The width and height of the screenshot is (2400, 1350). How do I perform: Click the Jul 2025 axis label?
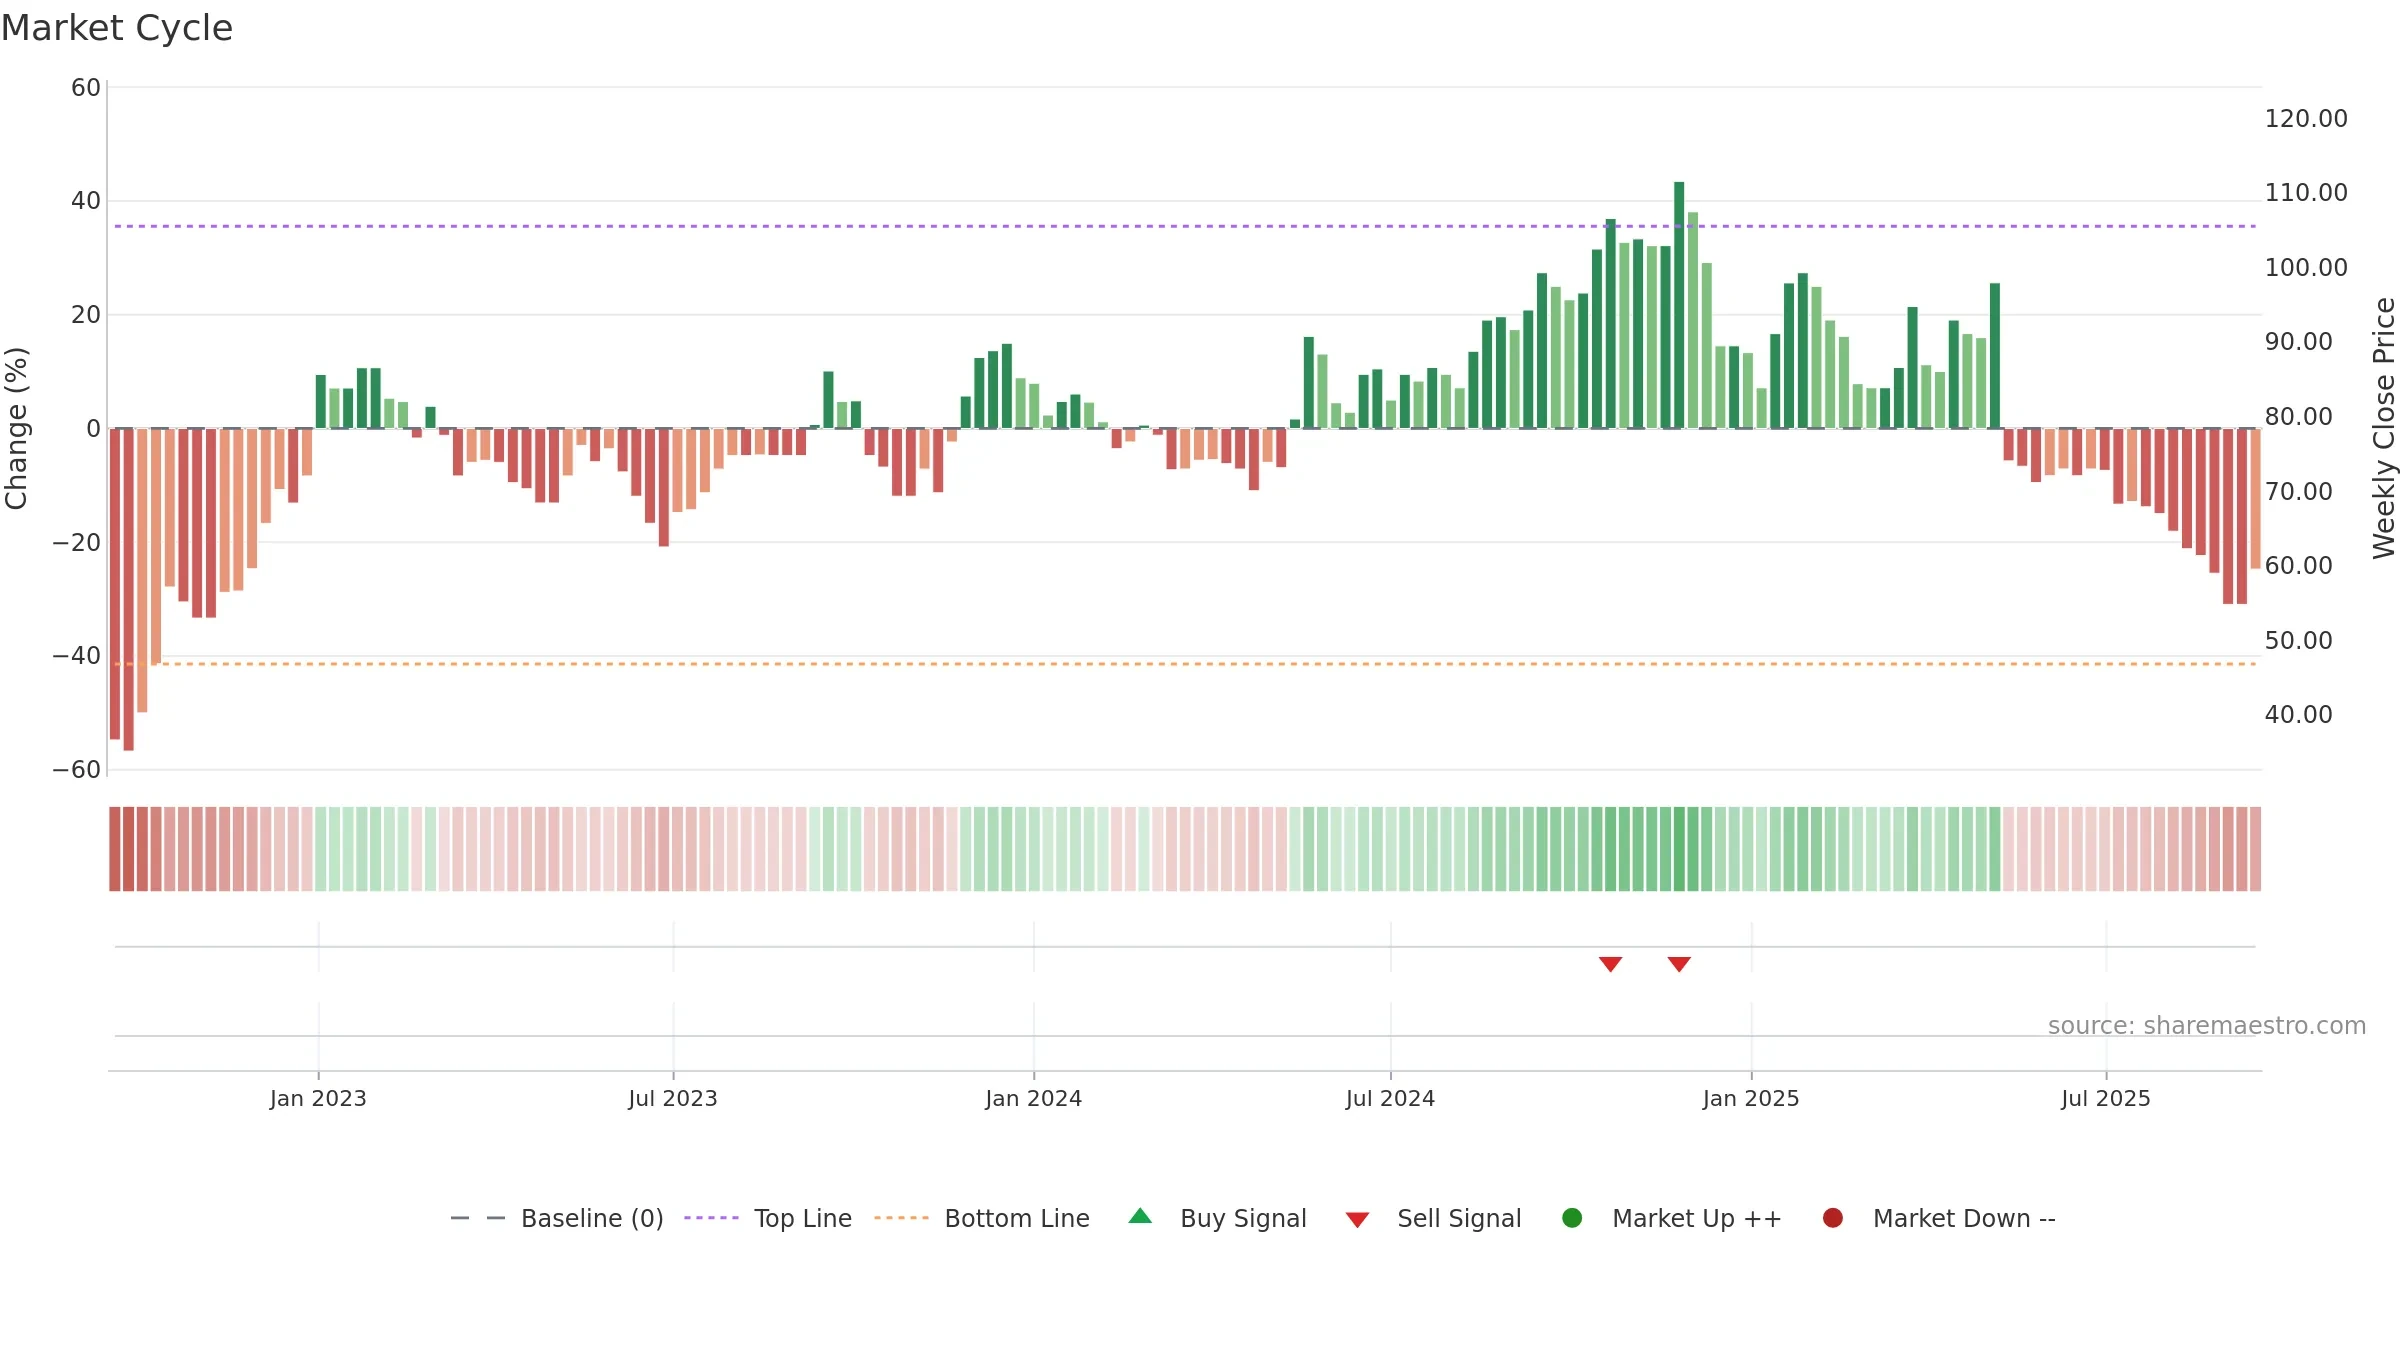click(2106, 1098)
